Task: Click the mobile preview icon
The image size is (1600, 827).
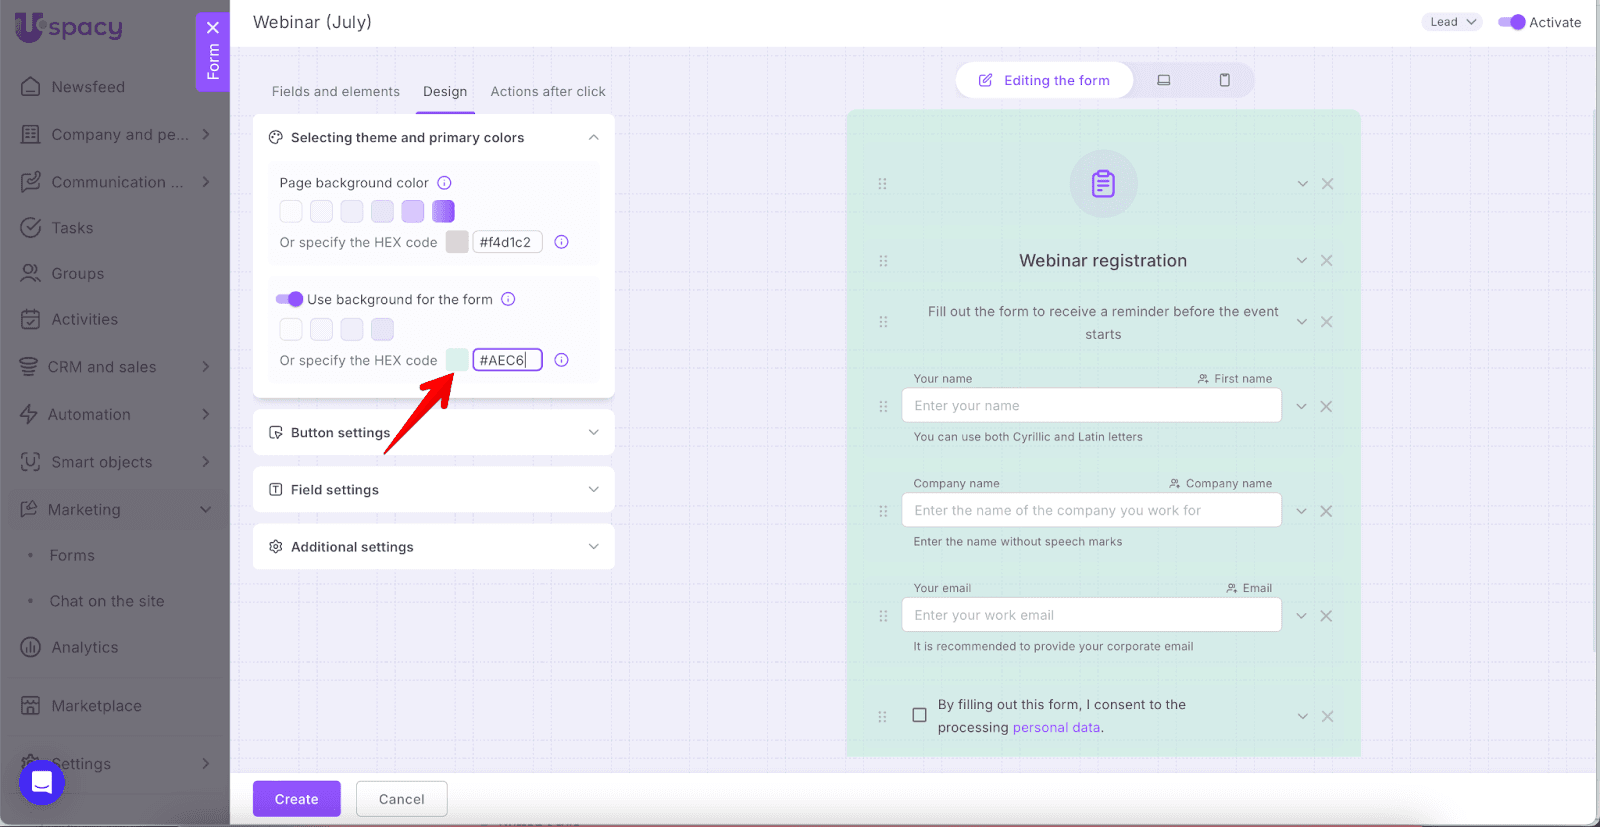Action: [x=1224, y=80]
